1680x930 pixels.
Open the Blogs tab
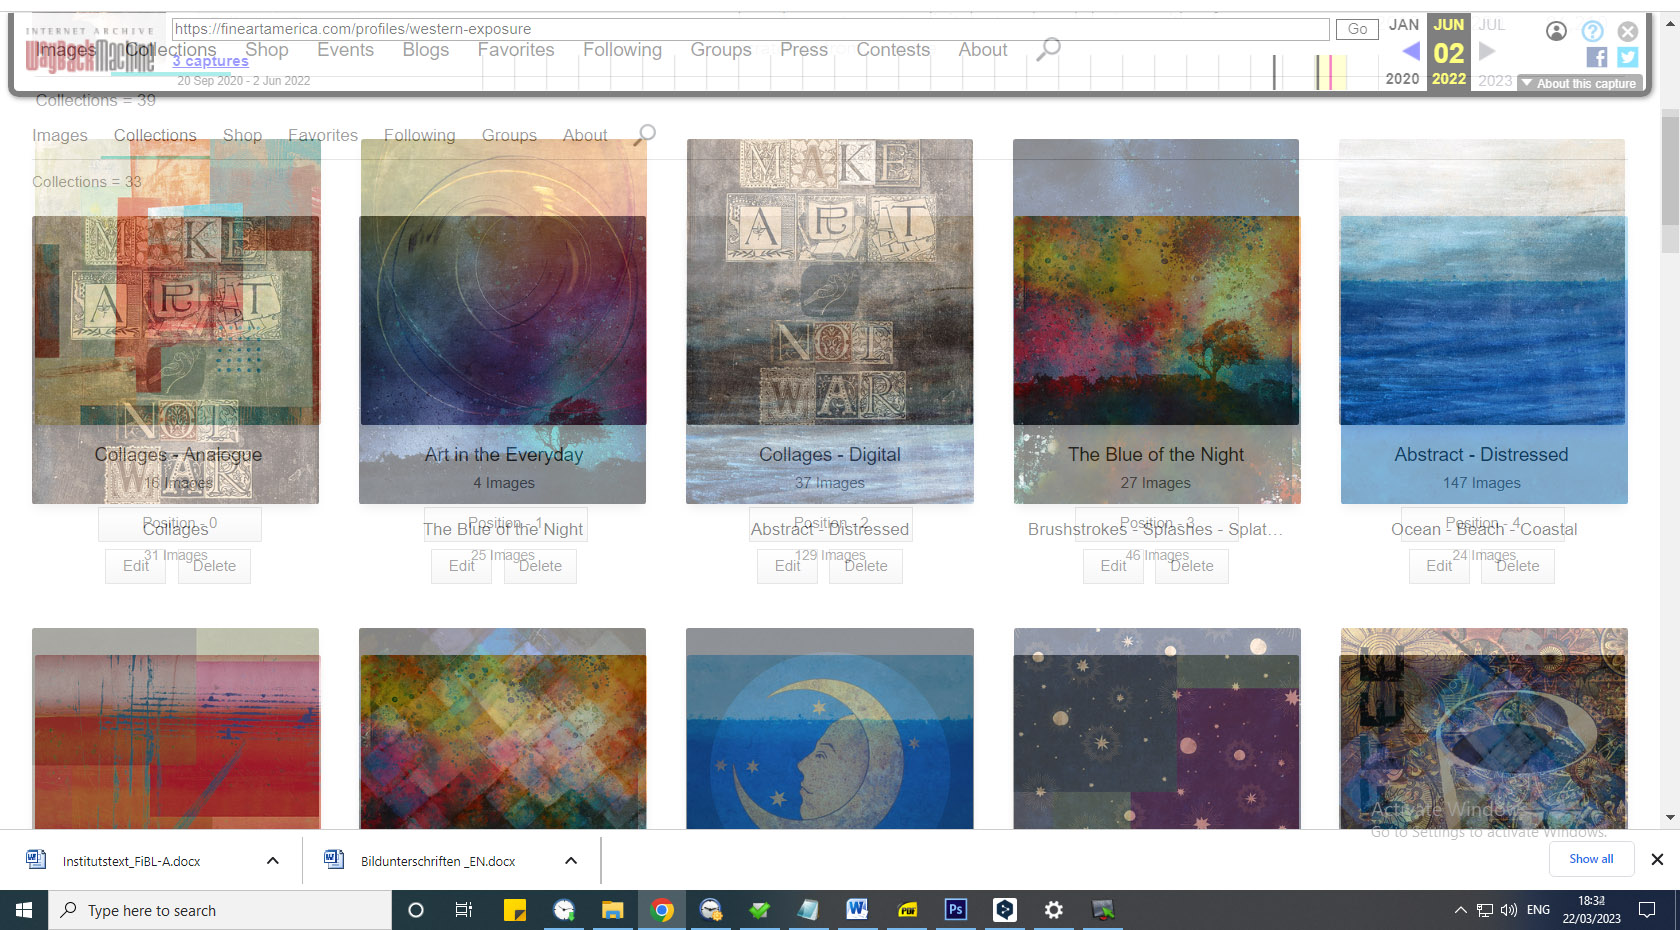[426, 50]
